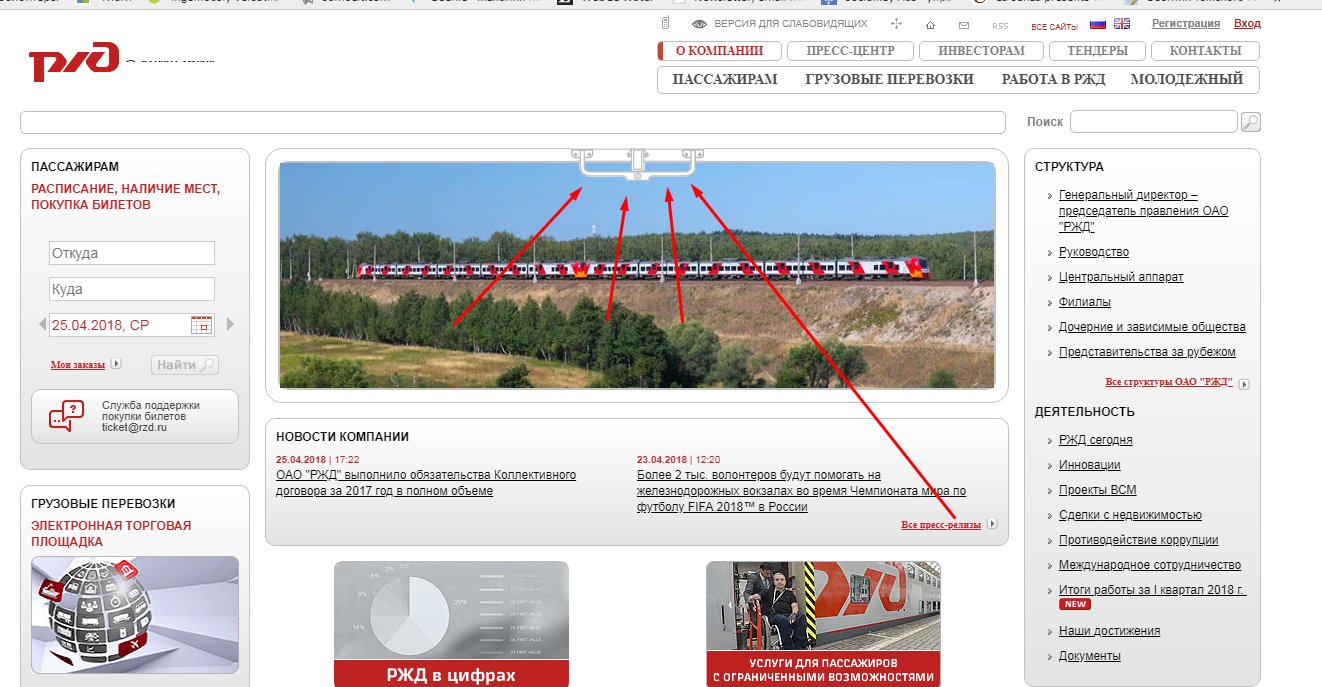Click arrow icon next to Мои заказы

pos(116,365)
